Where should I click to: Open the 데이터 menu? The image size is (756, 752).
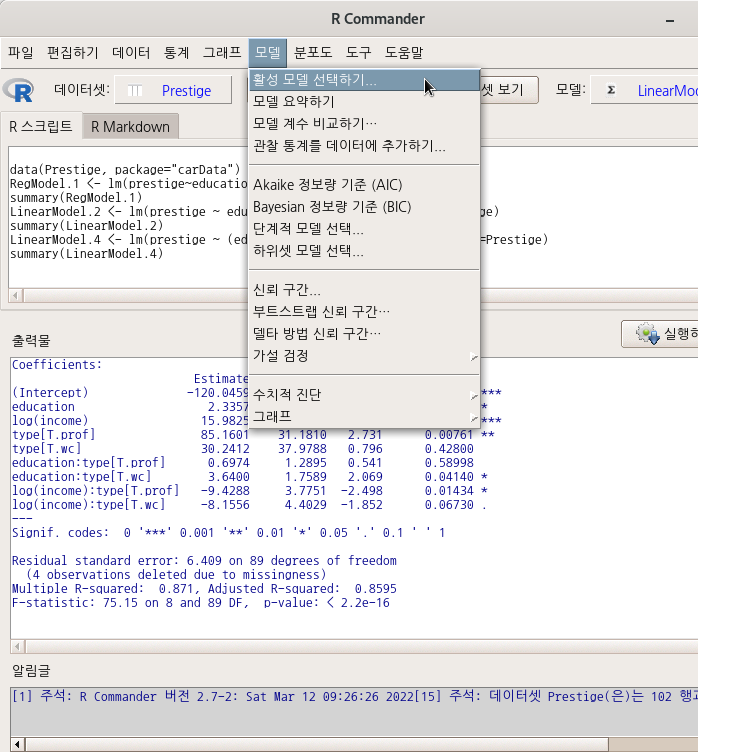[x=131, y=53]
